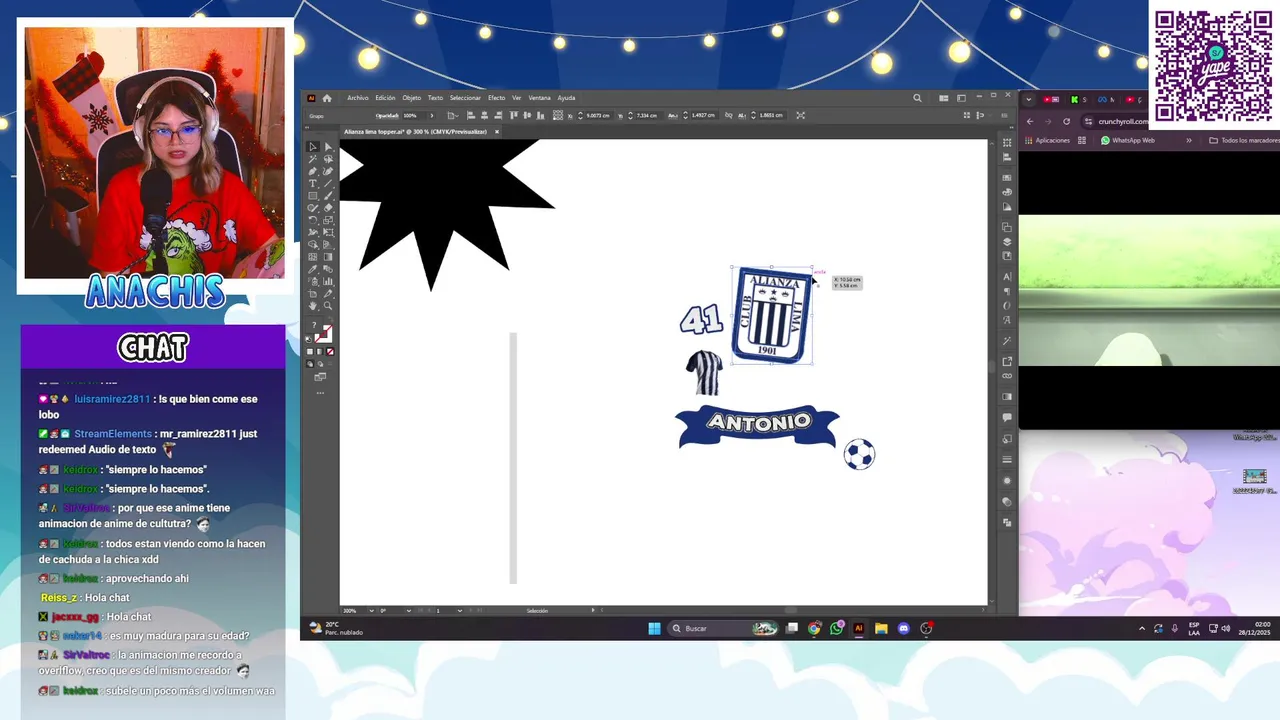This screenshot has height=720, width=1280.
Task: Select the Gradient tool
Action: [328, 257]
